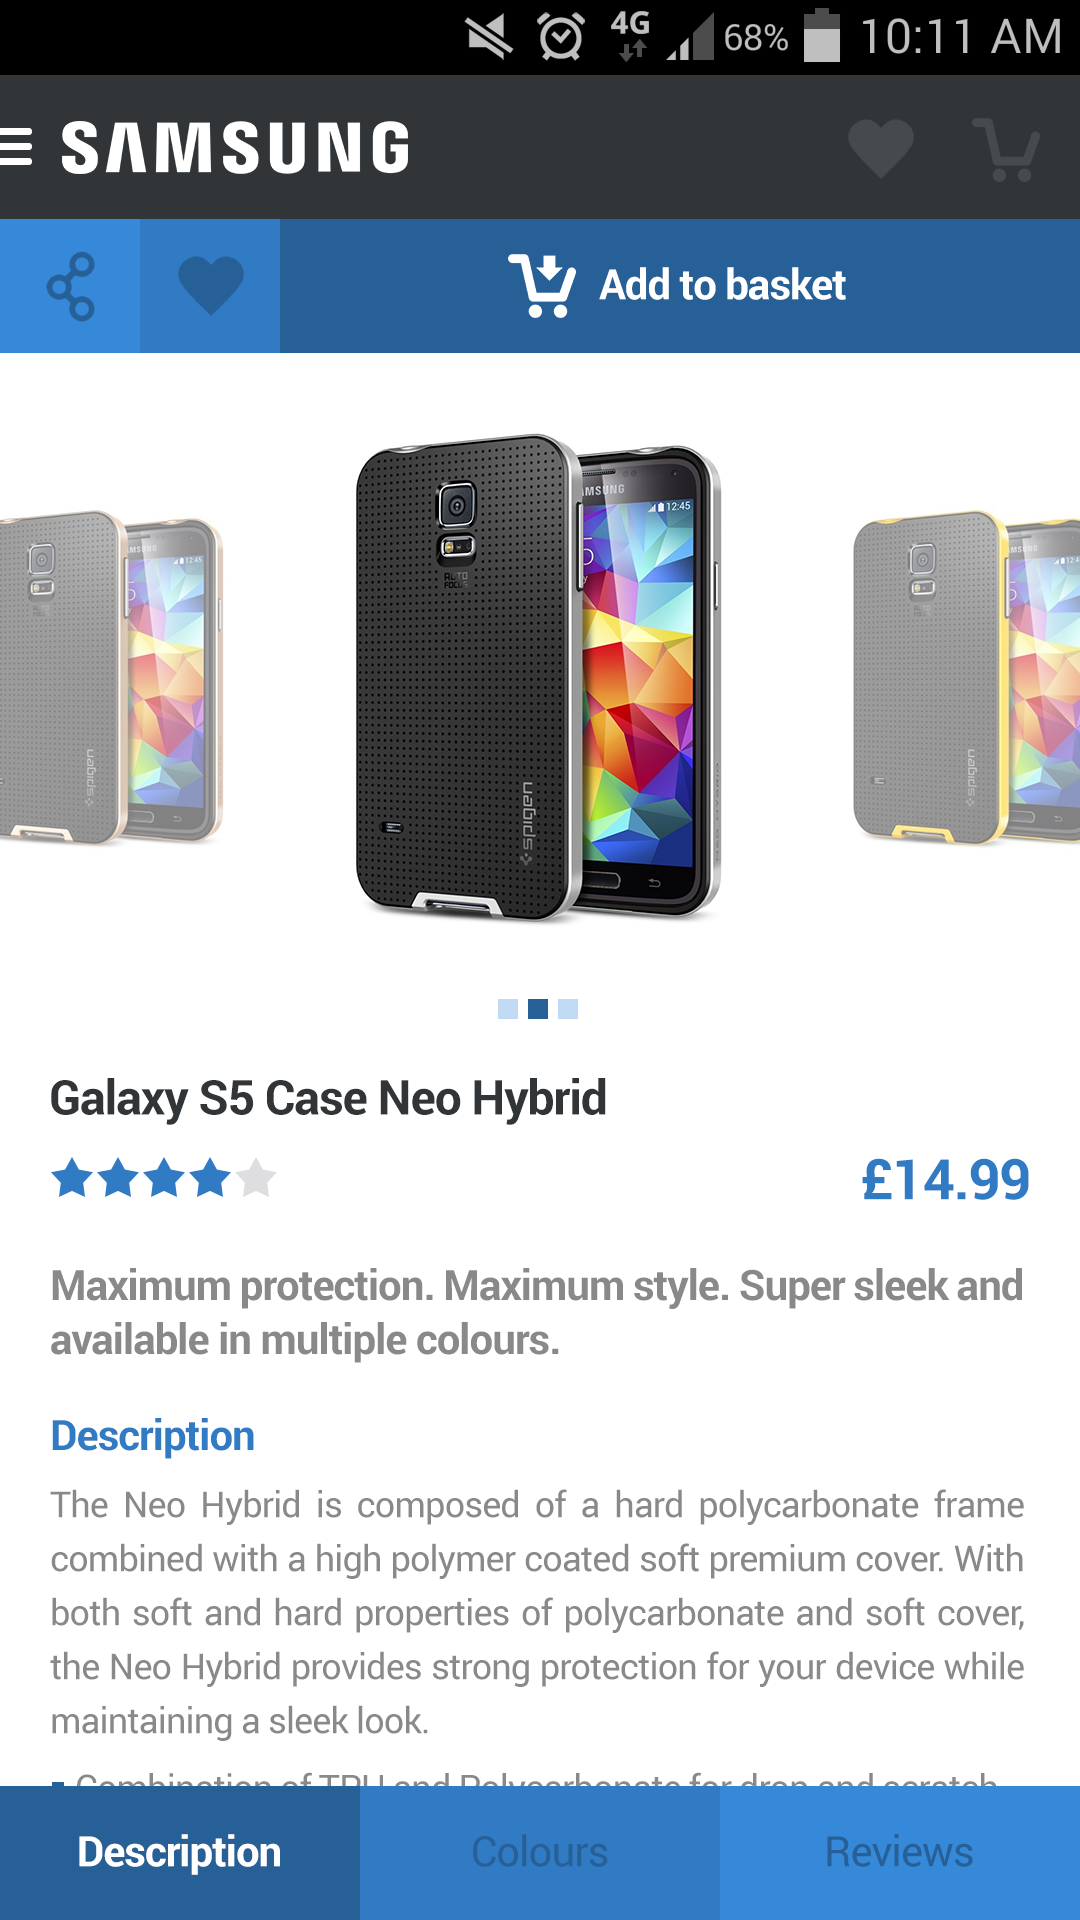
Task: View the yellow case on the right
Action: coord(966,678)
